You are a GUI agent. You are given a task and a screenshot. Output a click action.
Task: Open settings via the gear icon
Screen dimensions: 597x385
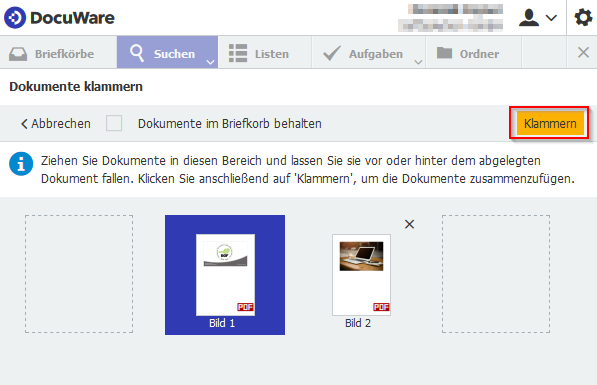coord(583,18)
